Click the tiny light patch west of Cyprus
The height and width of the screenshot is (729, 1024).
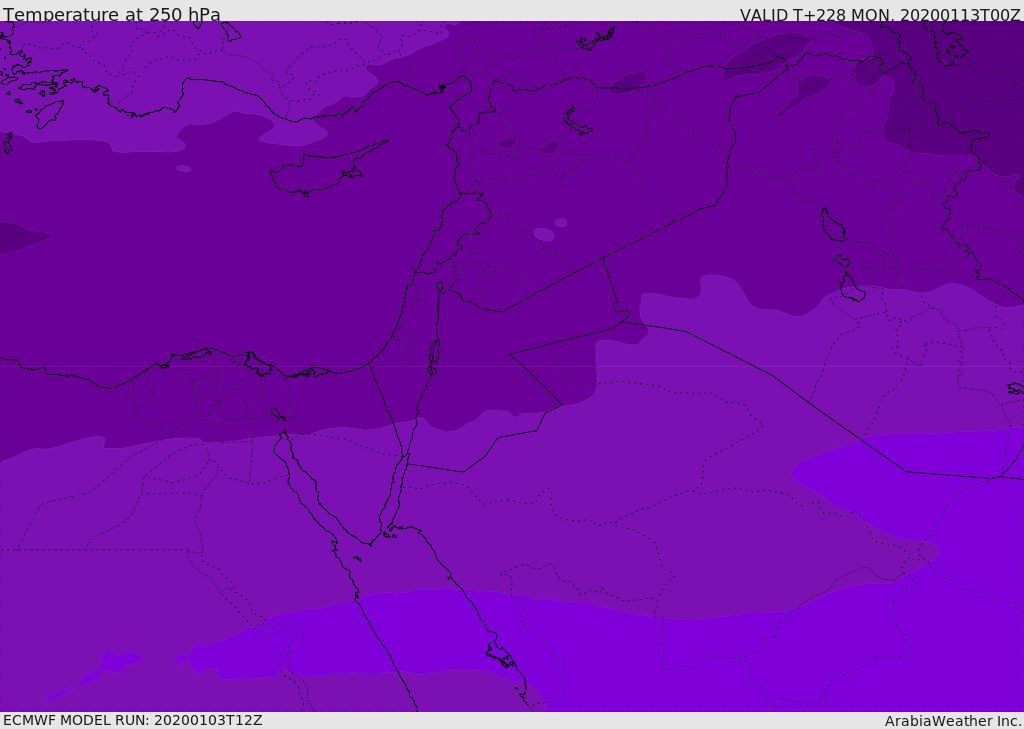184,169
